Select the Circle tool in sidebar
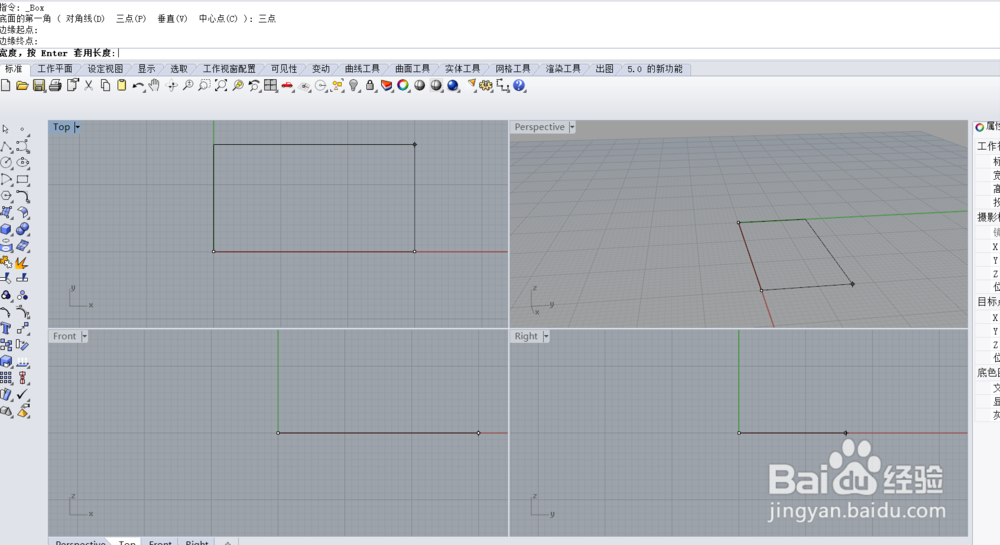The width and height of the screenshot is (1000, 545). pyautogui.click(x=6, y=163)
